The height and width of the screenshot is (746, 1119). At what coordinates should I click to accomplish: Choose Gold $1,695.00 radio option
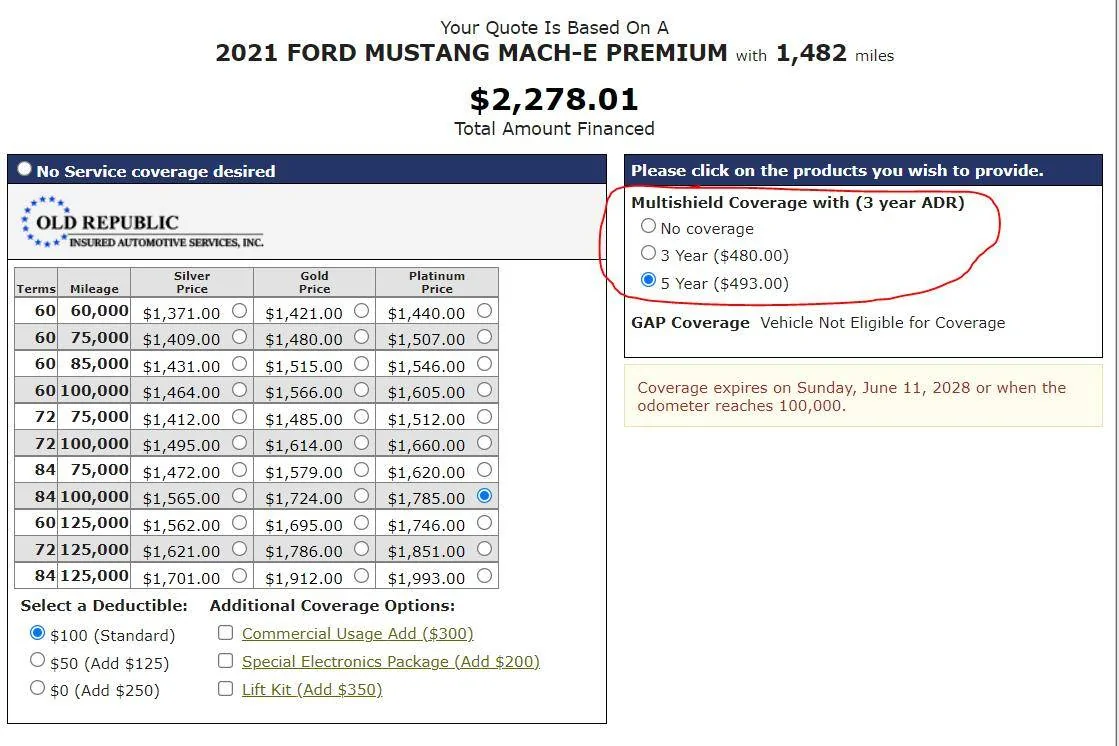coord(362,523)
